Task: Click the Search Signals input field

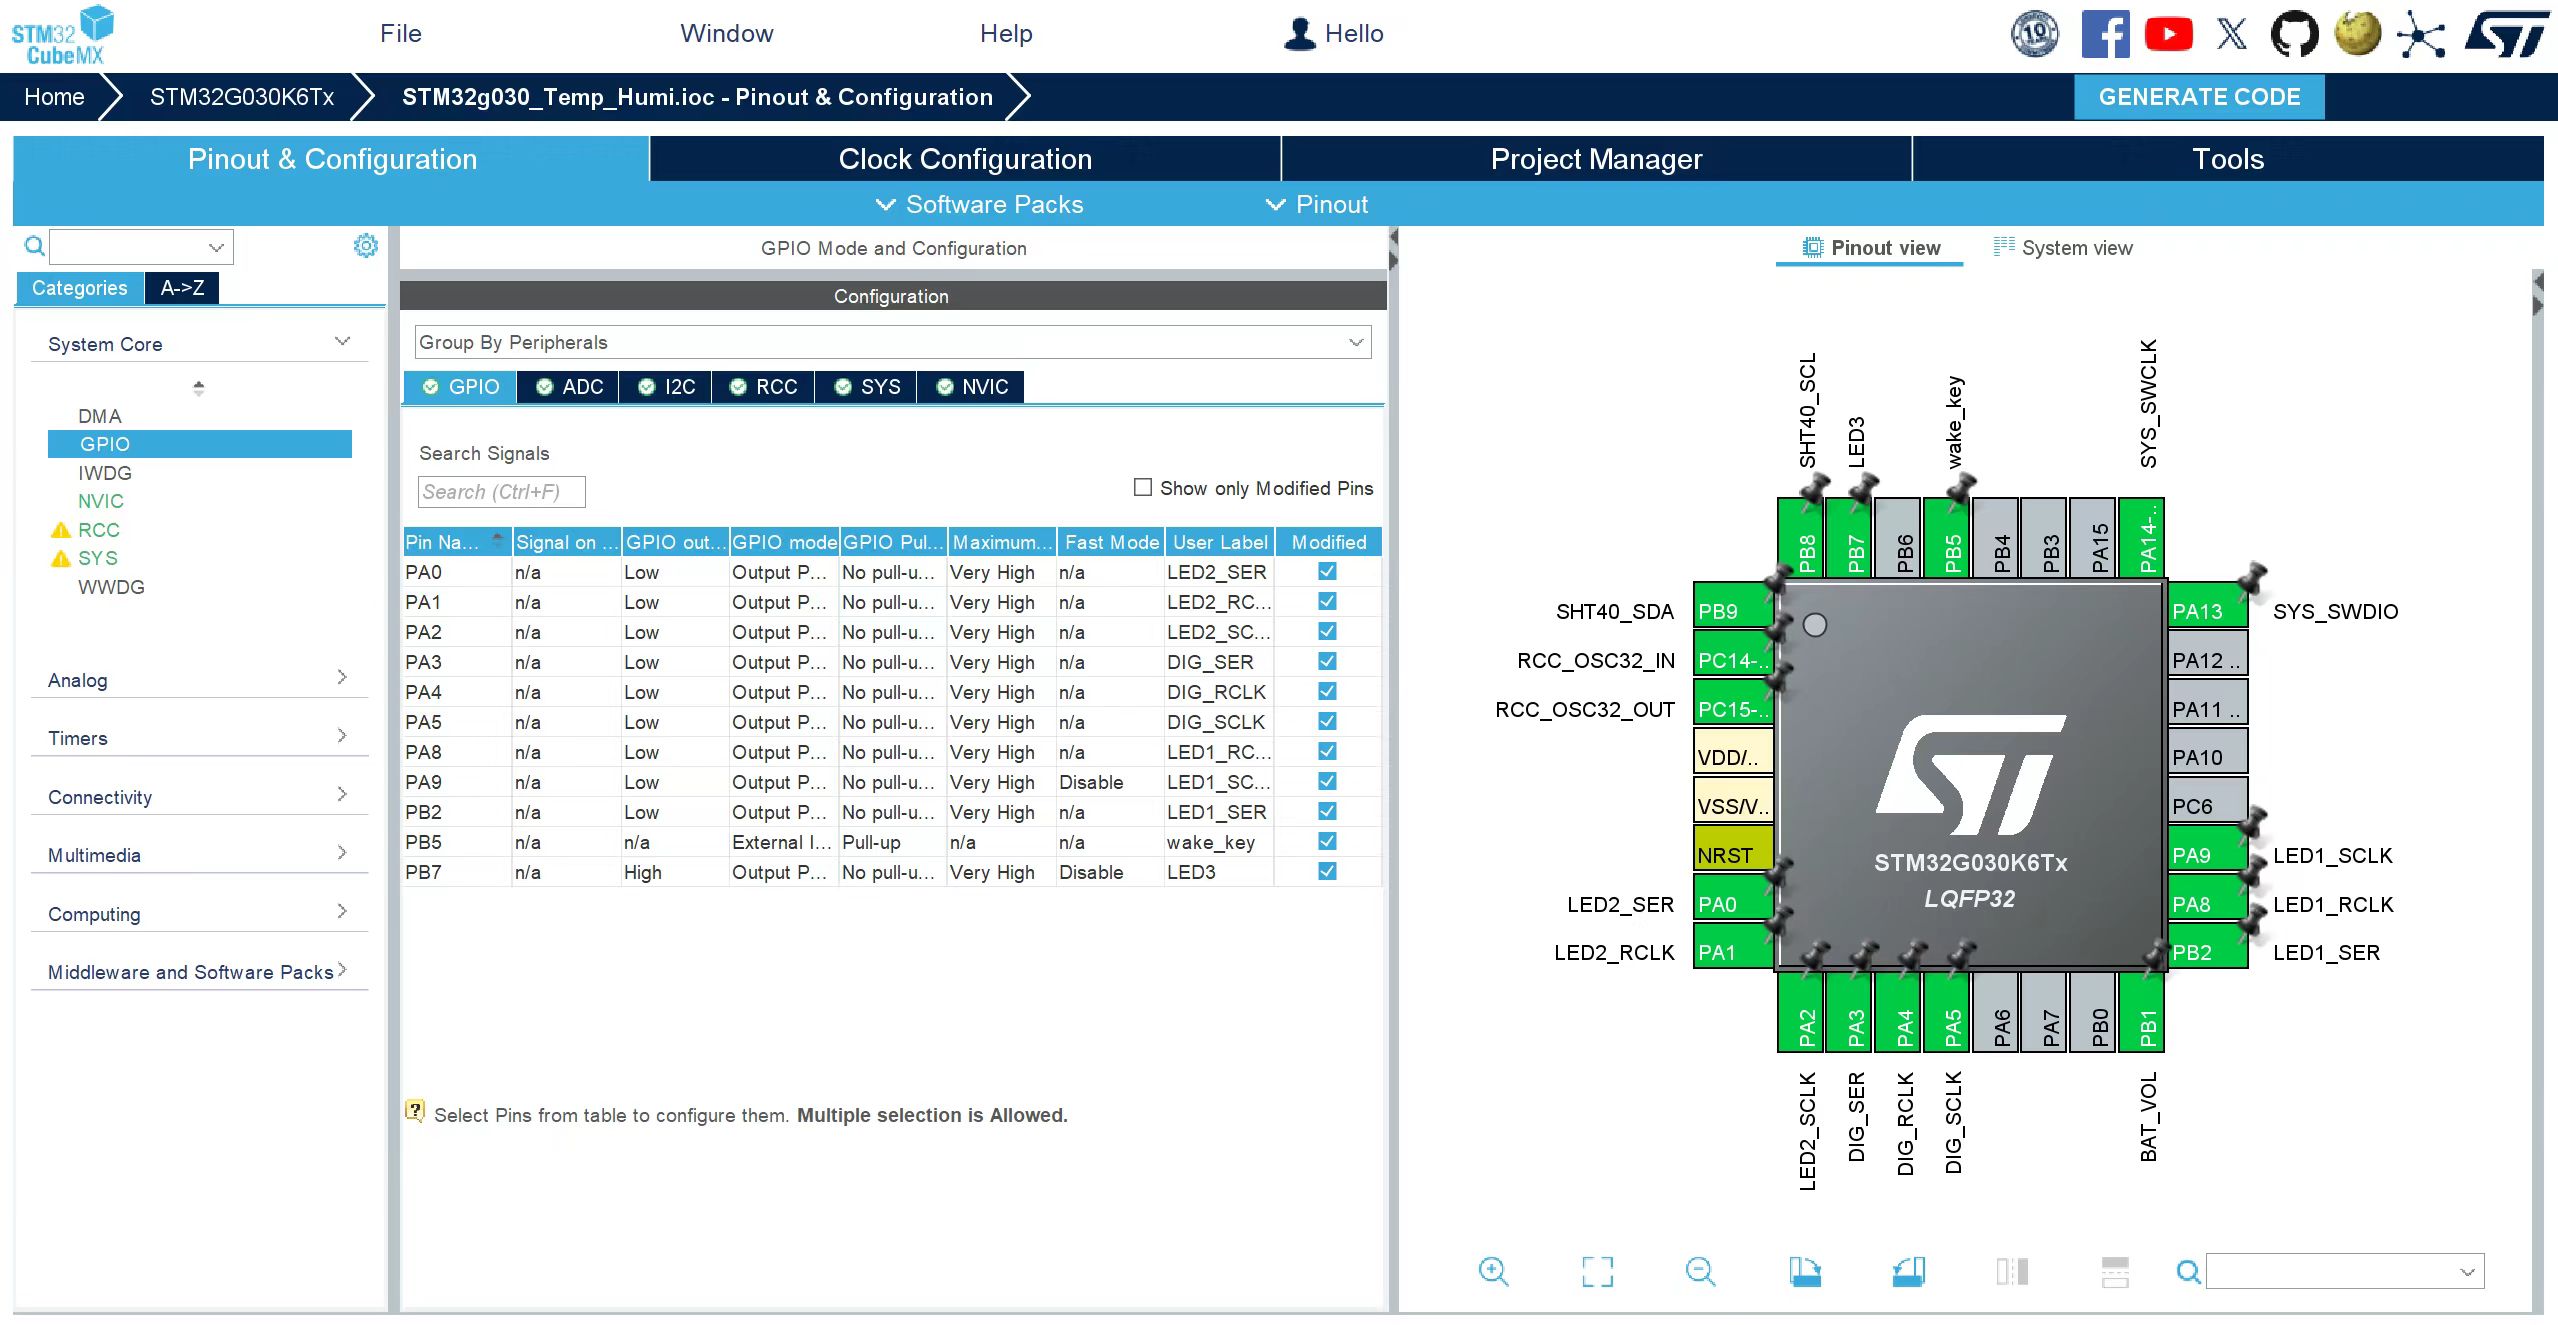Action: point(501,492)
